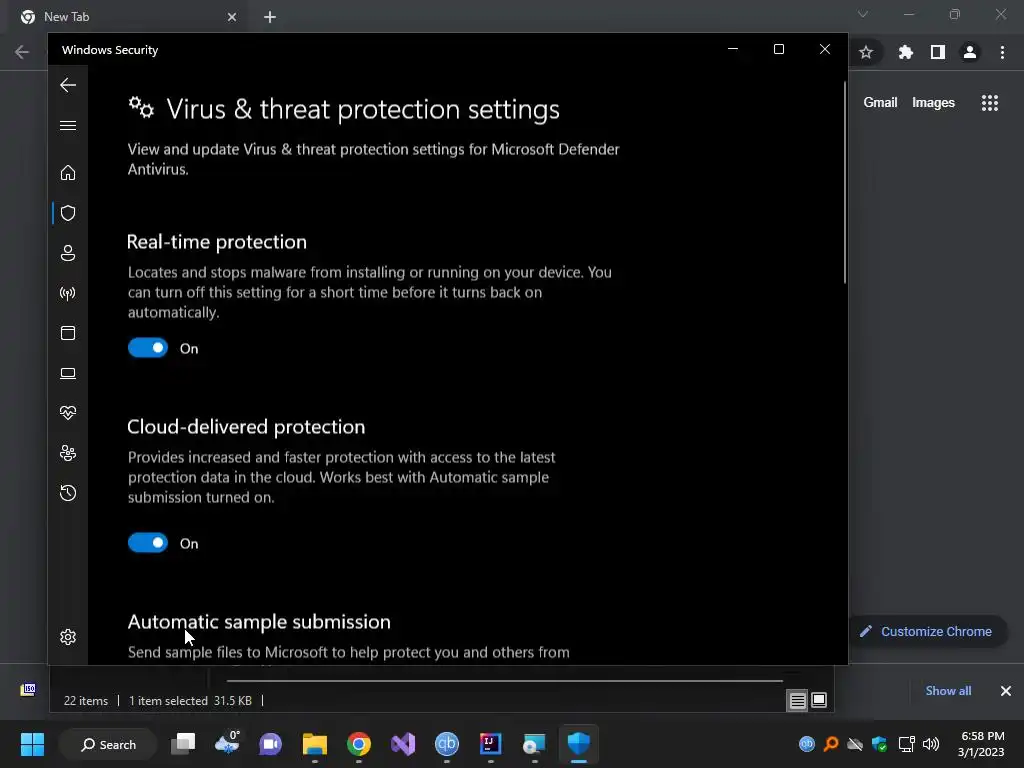Switch File Explorer to large icons view

(819, 701)
